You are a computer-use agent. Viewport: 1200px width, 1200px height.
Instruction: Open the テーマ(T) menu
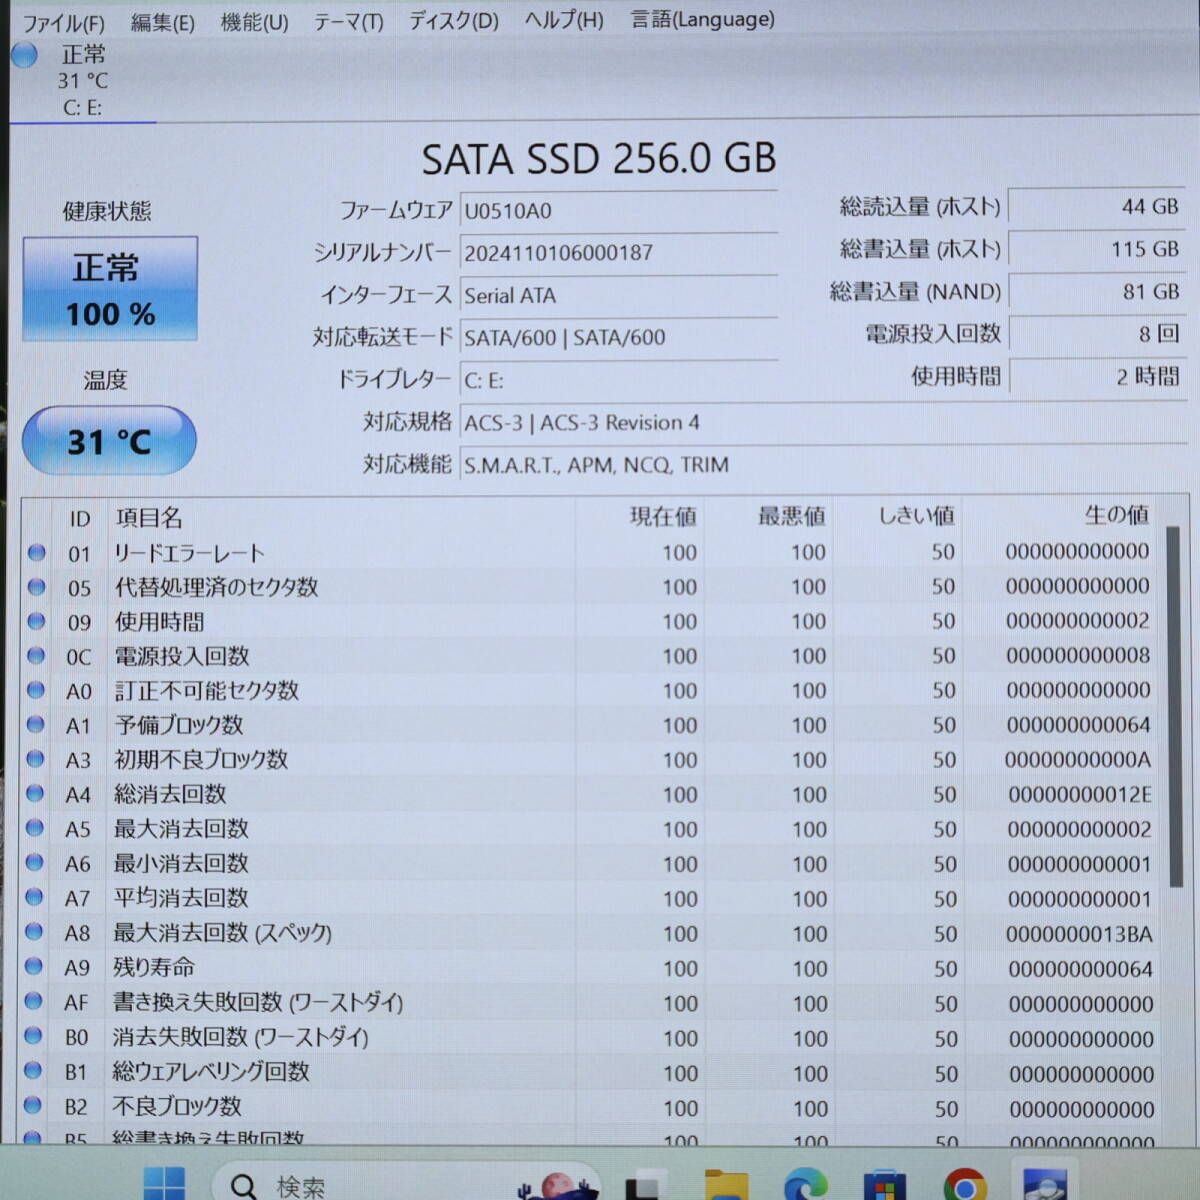348,22
